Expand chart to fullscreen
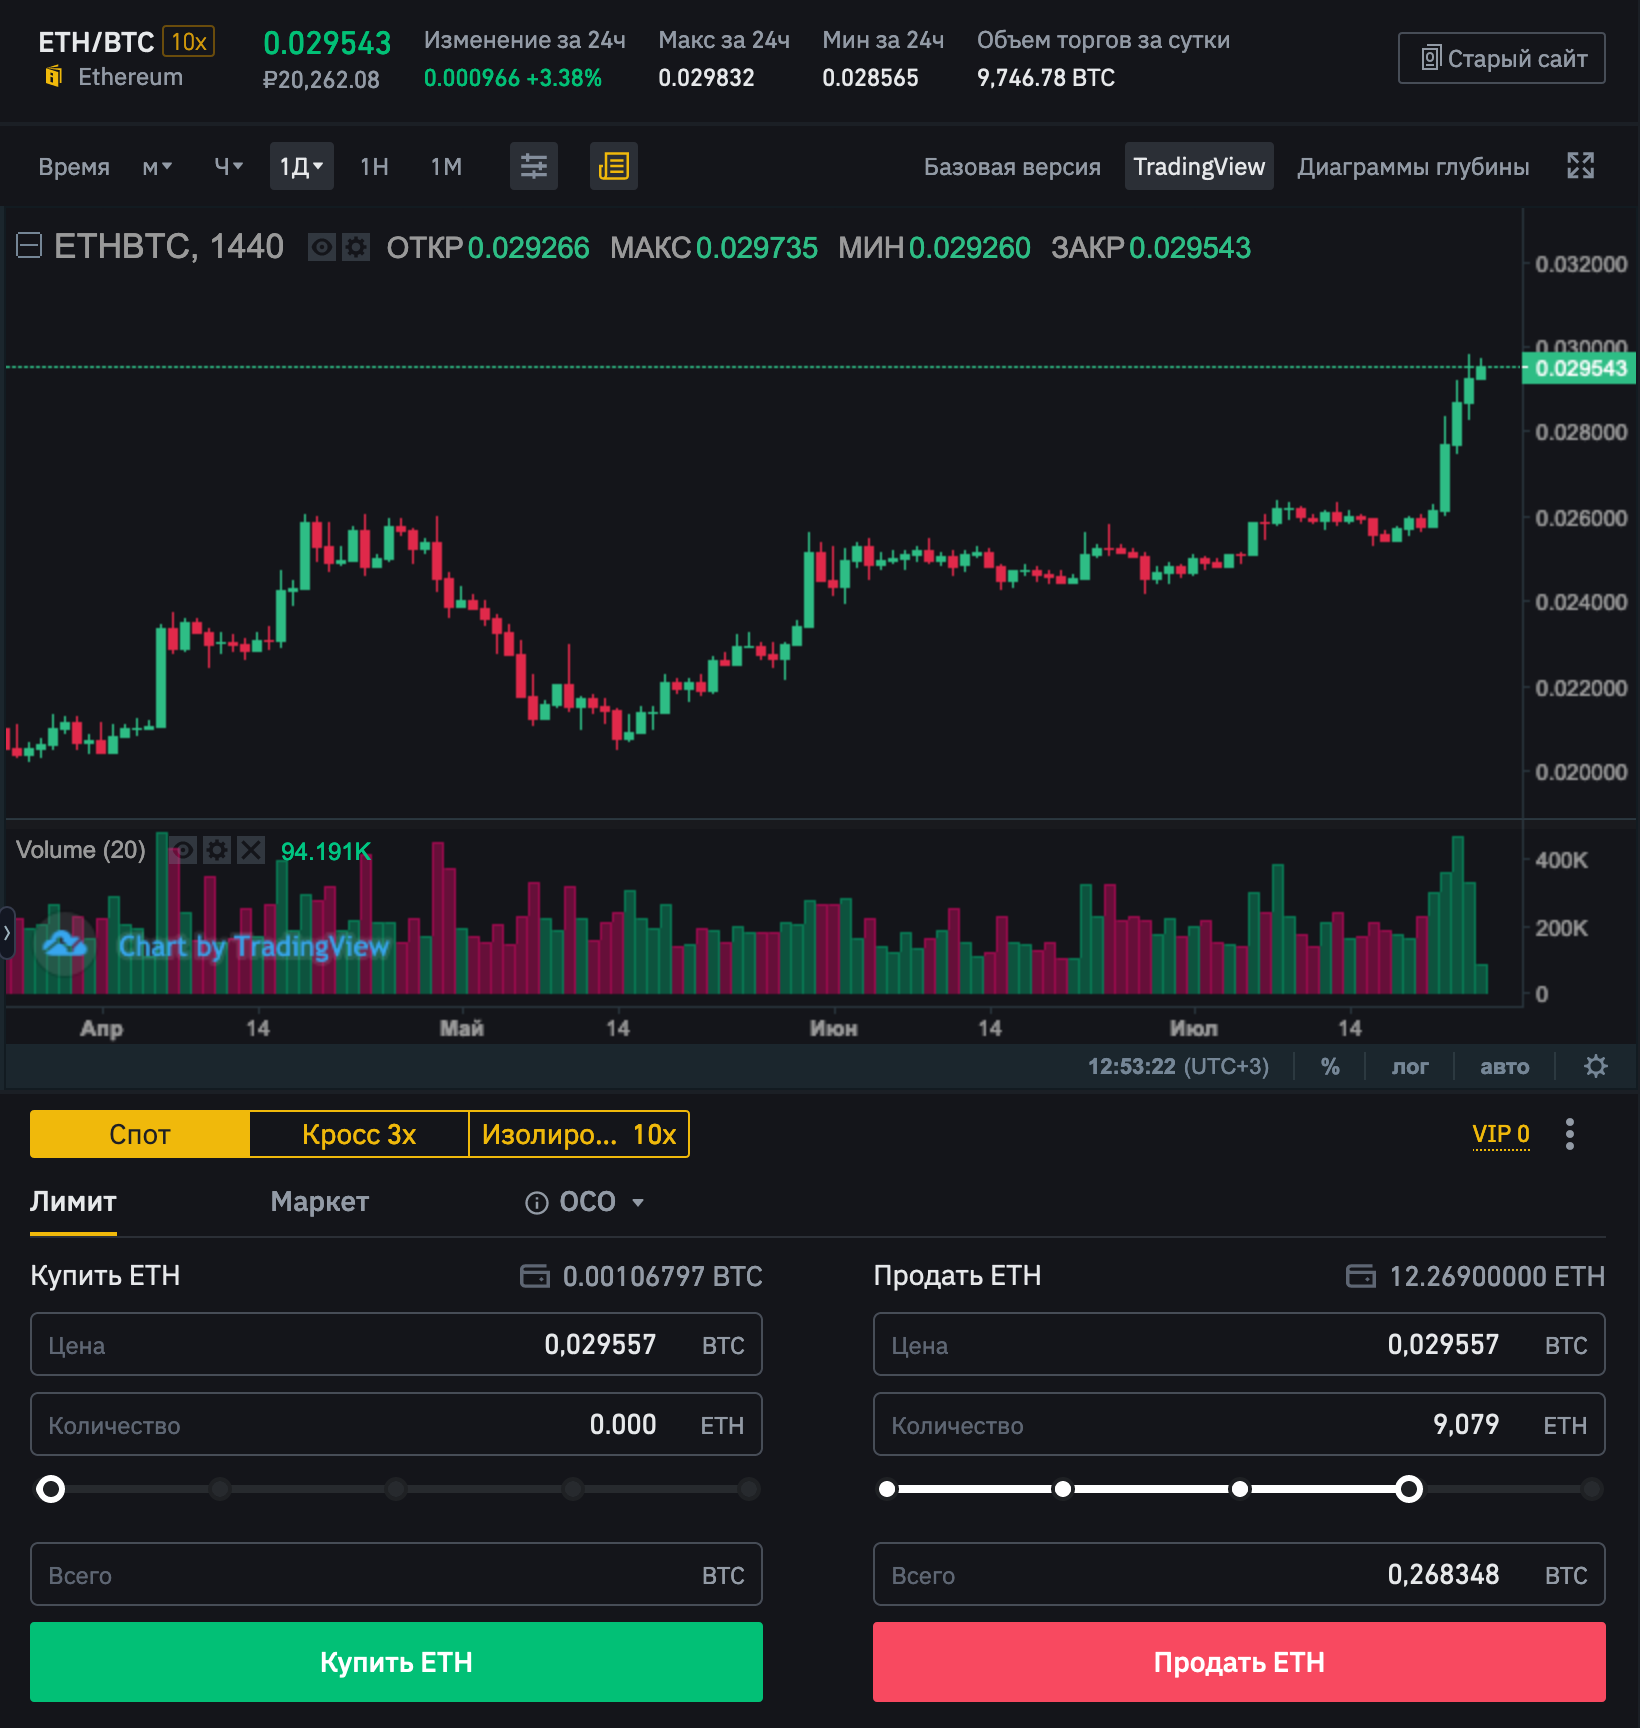1640x1728 pixels. 1580,166
